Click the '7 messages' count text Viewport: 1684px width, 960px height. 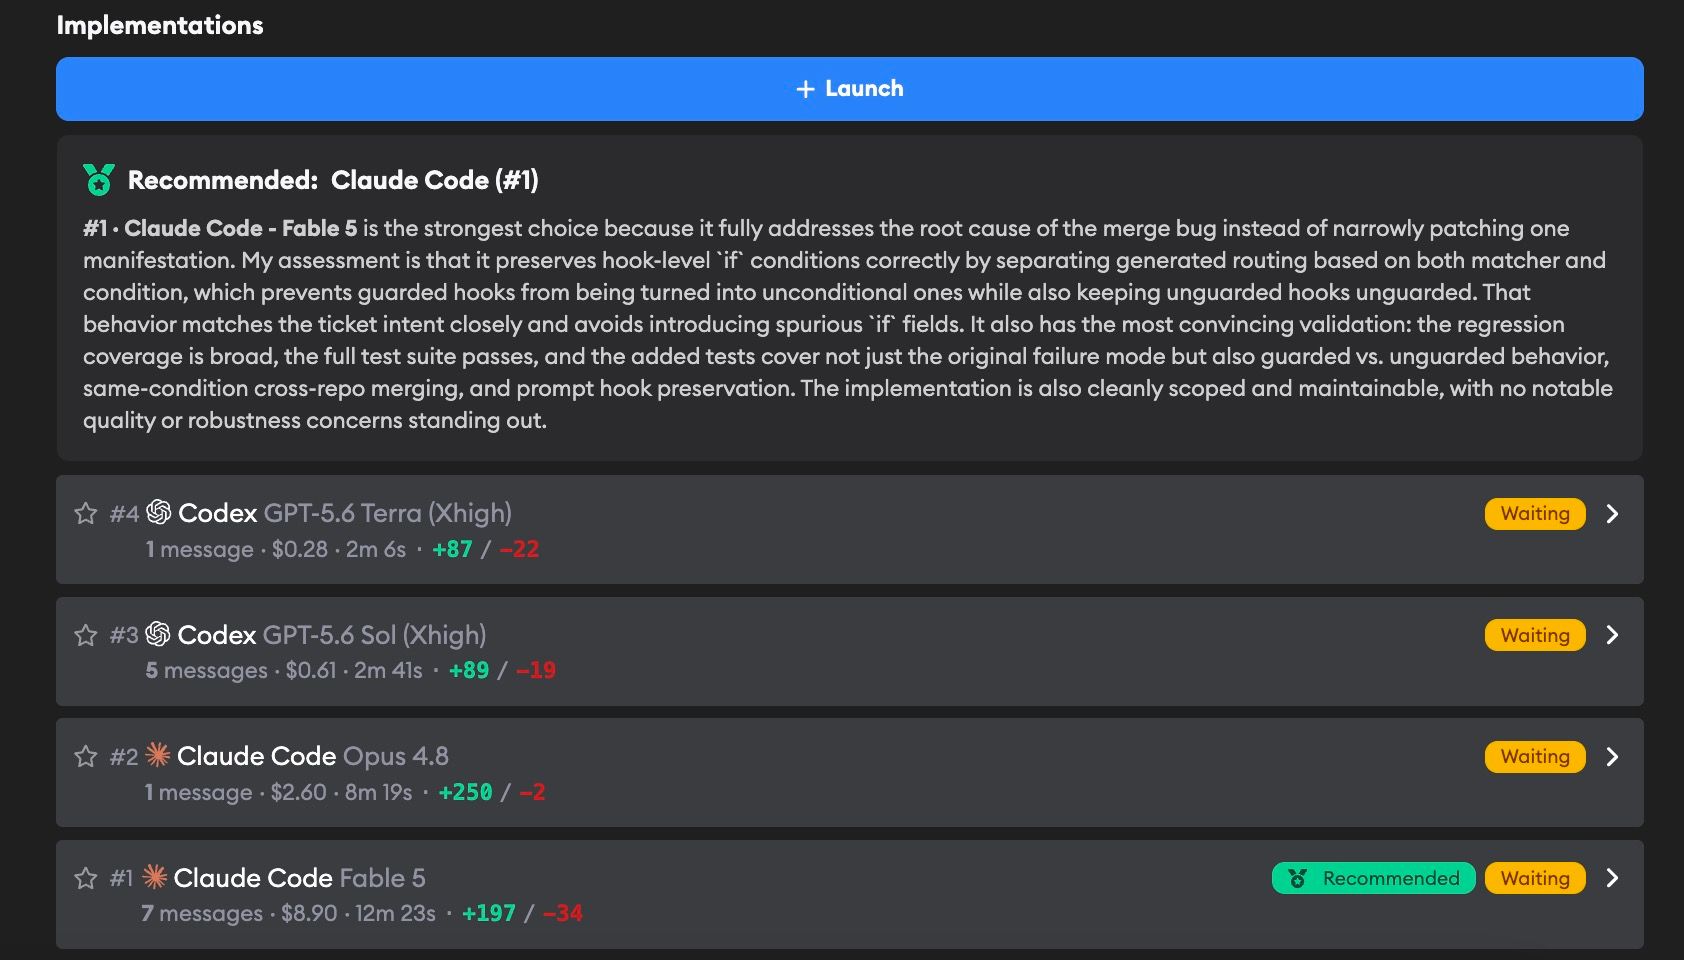pos(202,913)
